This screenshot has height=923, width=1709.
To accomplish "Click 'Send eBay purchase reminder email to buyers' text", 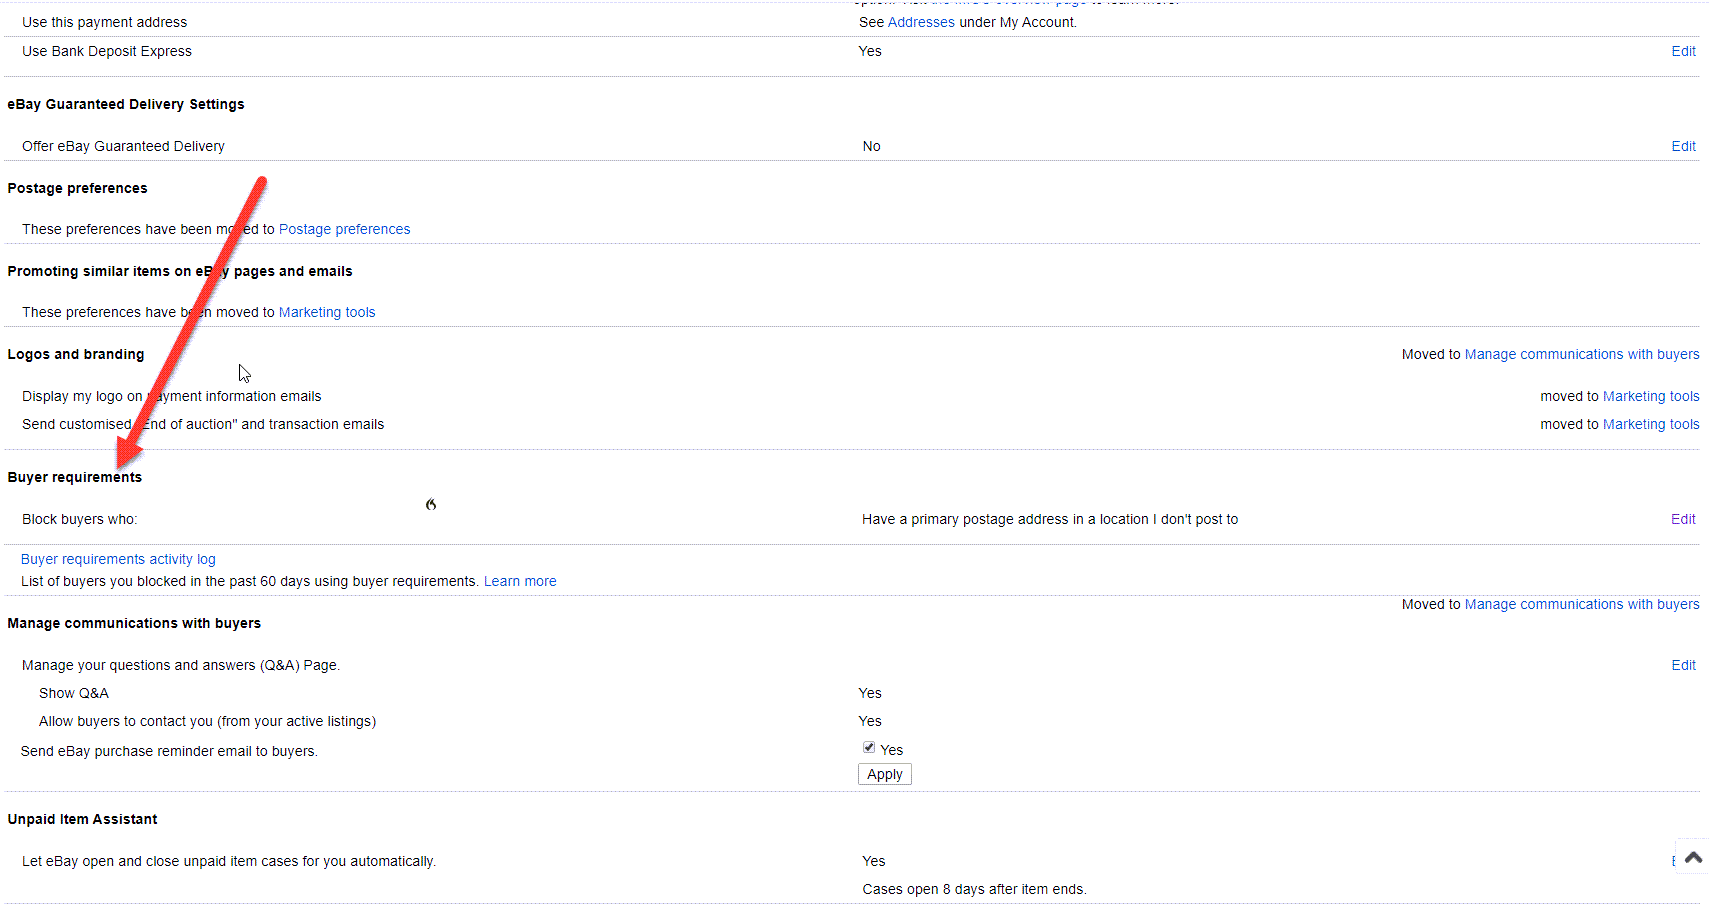I will (169, 751).
